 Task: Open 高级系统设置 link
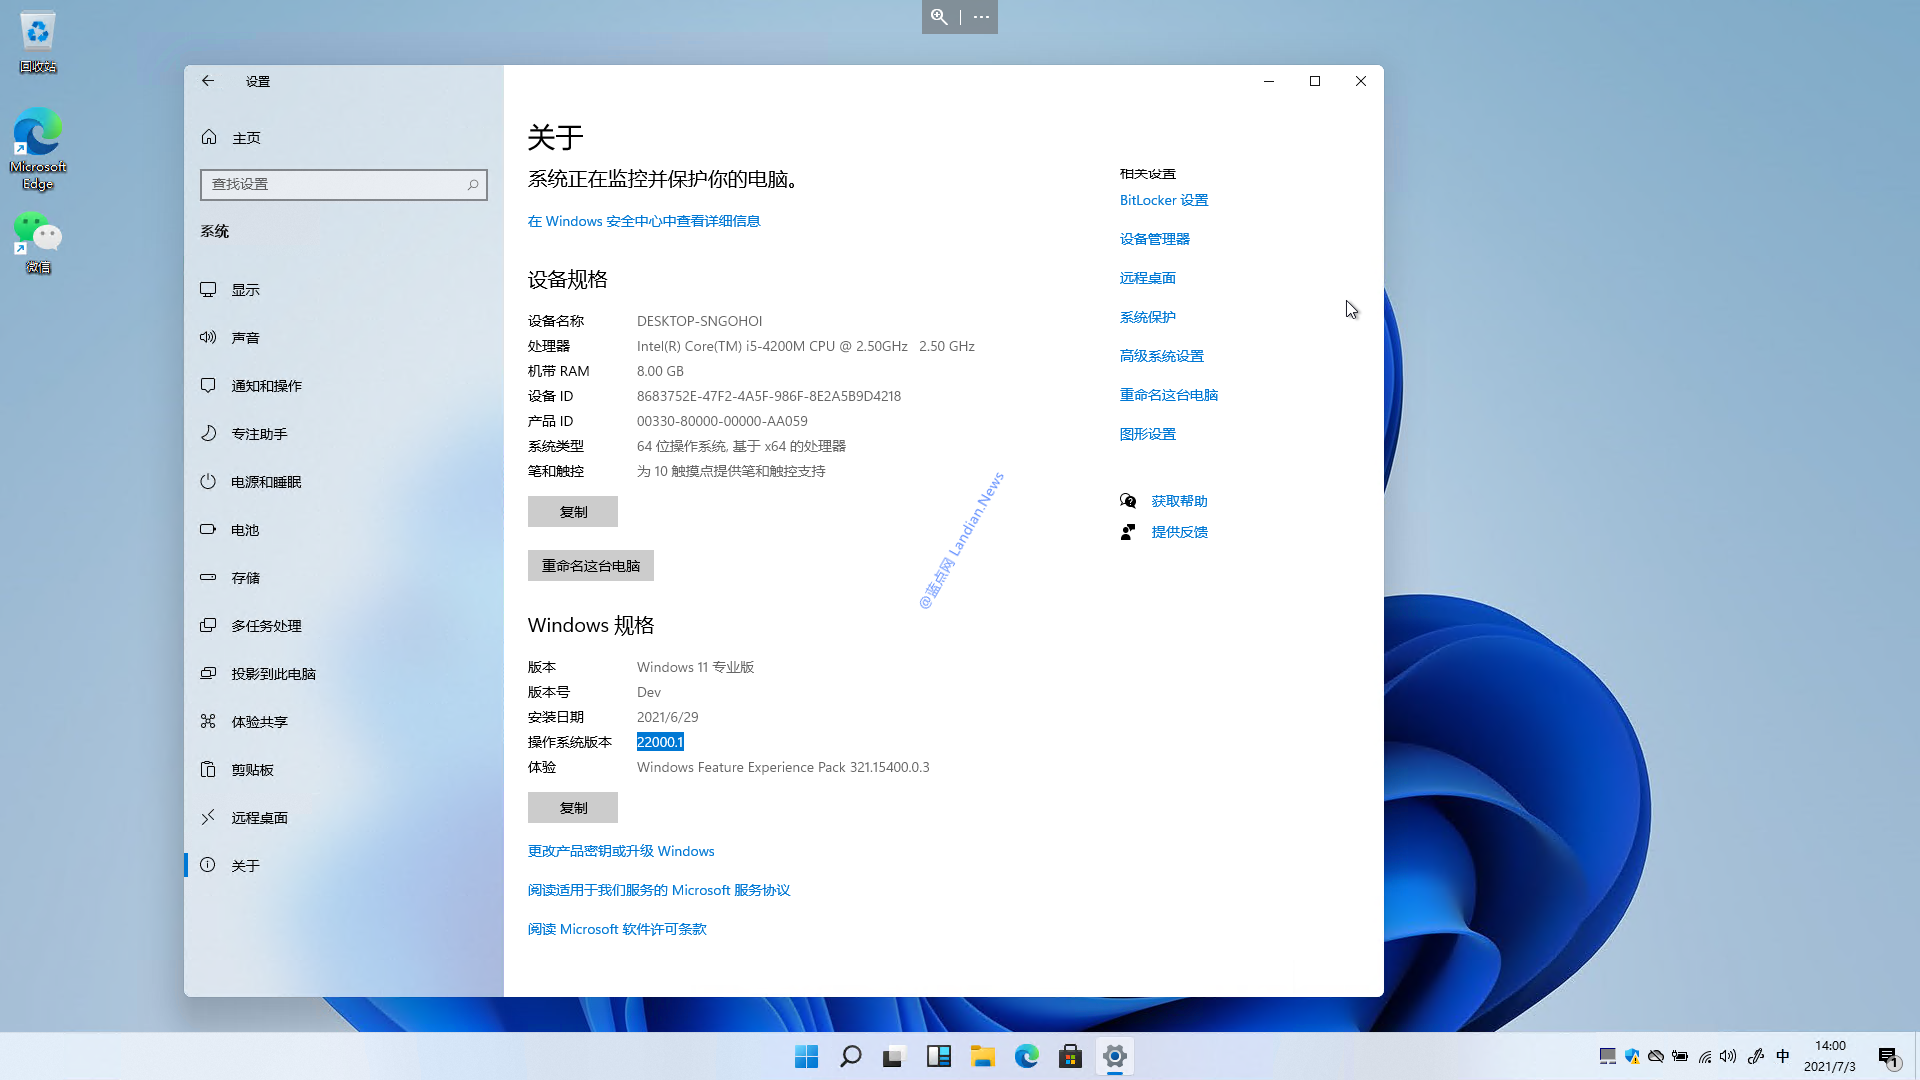coord(1162,356)
